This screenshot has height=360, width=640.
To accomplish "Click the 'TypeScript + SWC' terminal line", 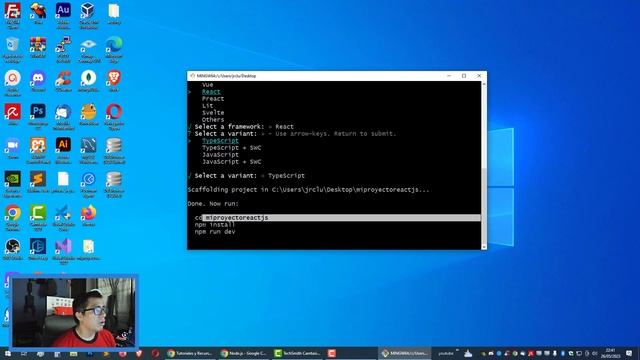I will 231,148.
